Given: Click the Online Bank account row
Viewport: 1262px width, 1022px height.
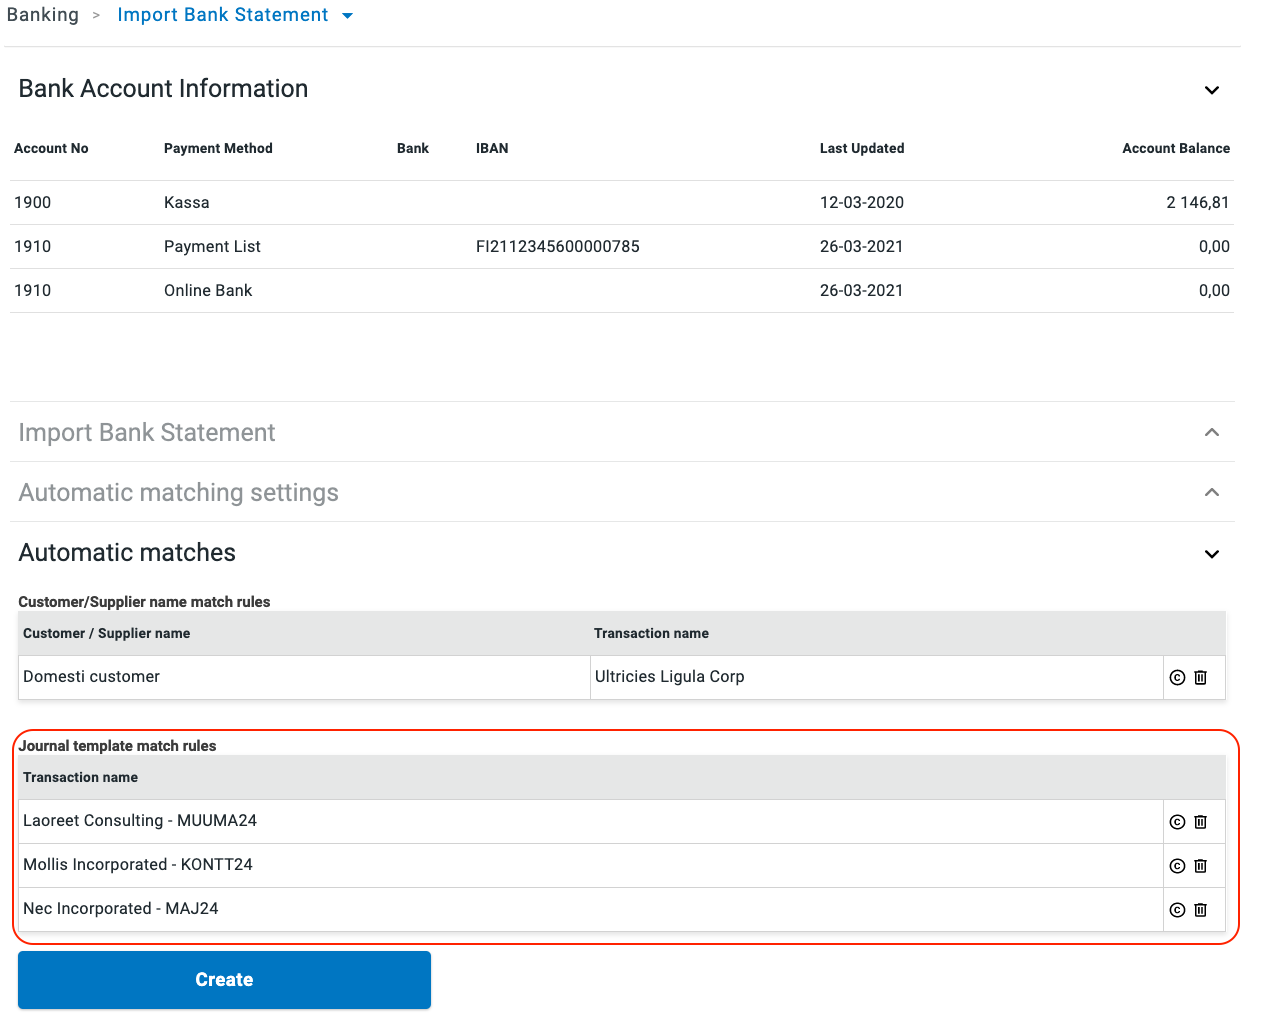Looking at the screenshot, I should click(208, 291).
